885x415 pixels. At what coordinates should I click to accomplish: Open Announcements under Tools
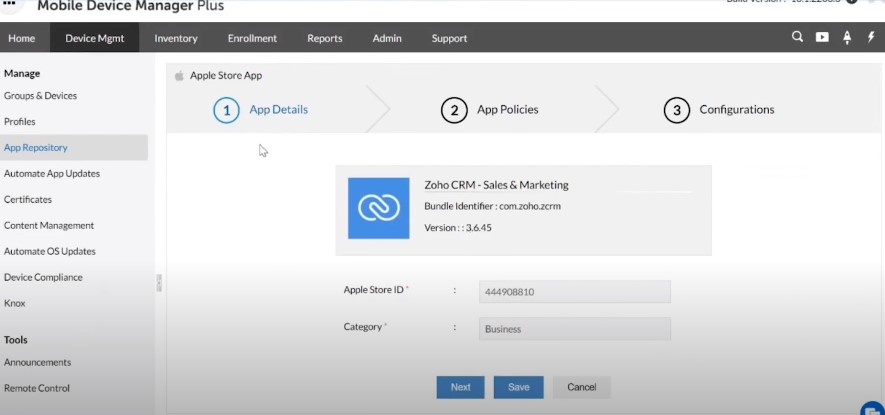point(37,362)
